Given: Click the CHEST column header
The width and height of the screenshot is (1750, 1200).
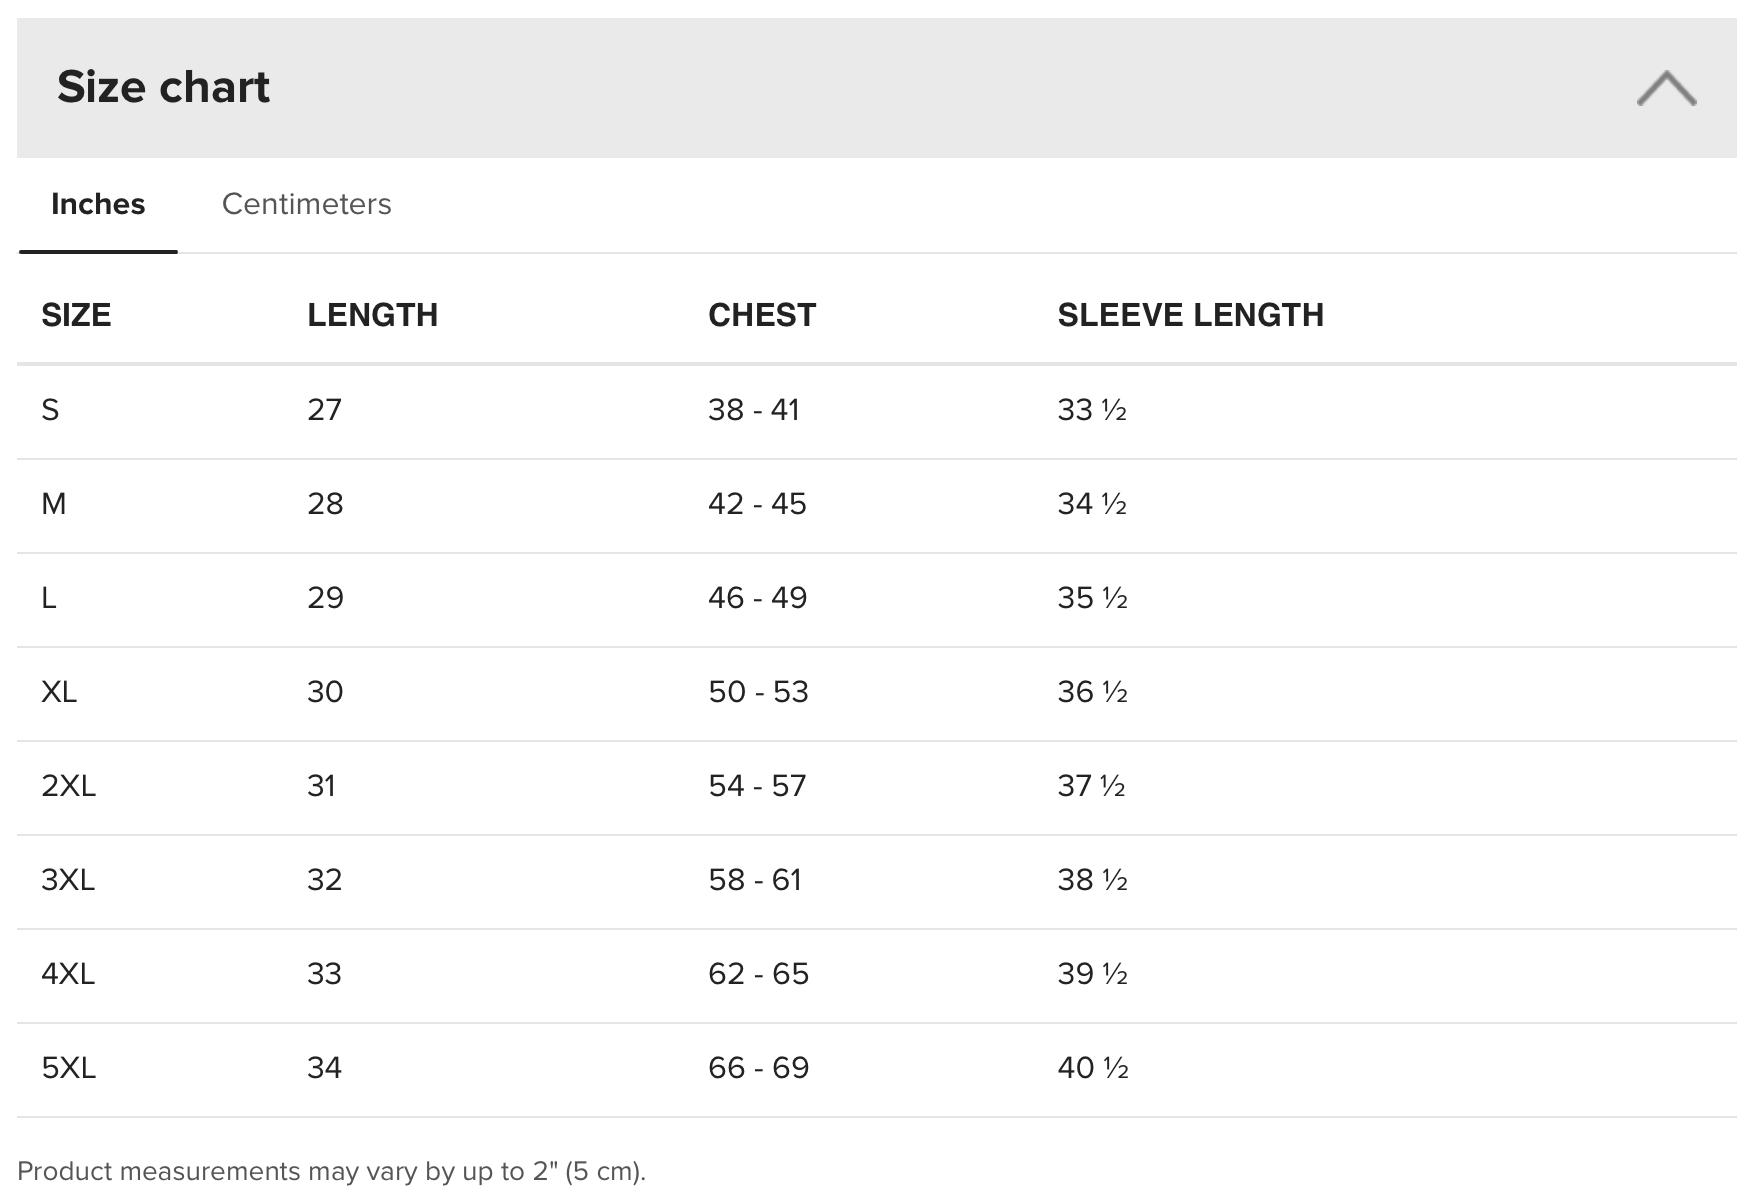Looking at the screenshot, I should pyautogui.click(x=762, y=315).
